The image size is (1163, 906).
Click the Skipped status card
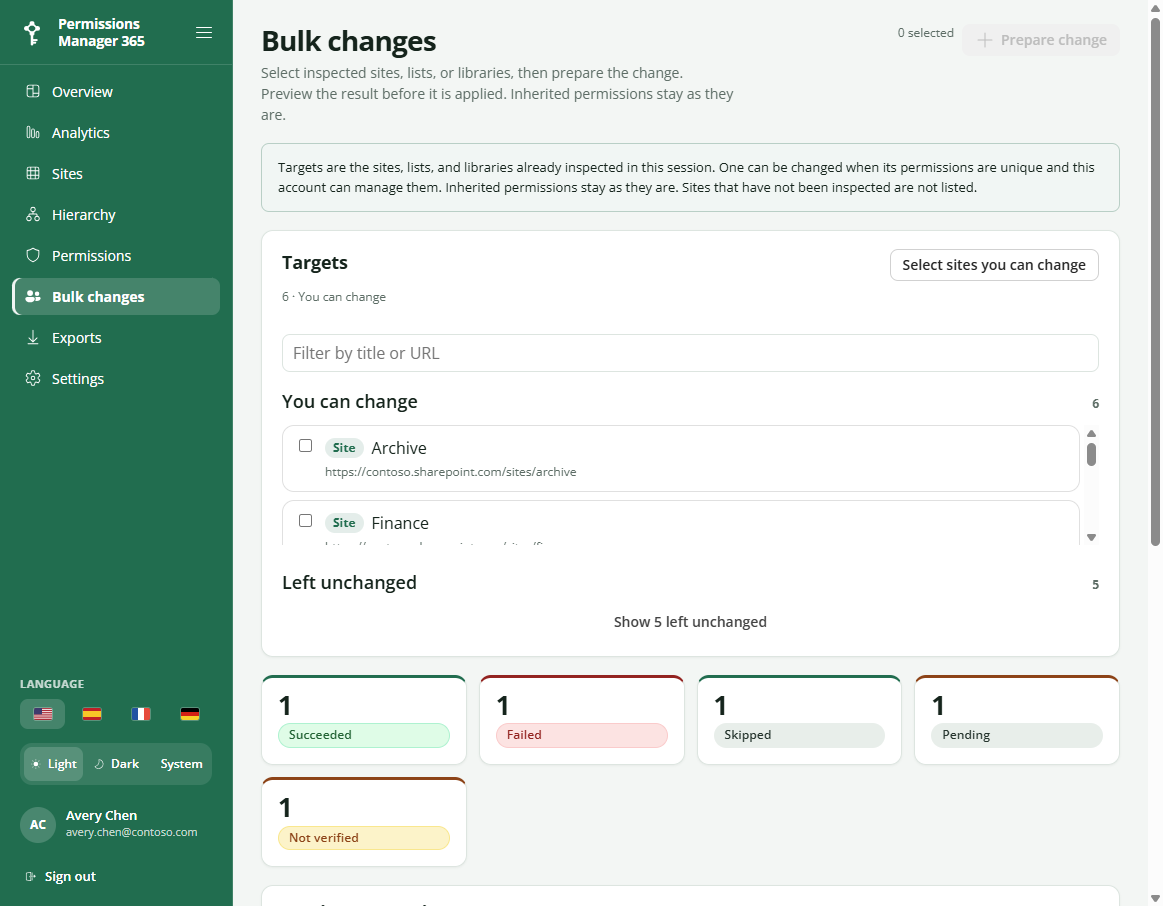(x=799, y=719)
